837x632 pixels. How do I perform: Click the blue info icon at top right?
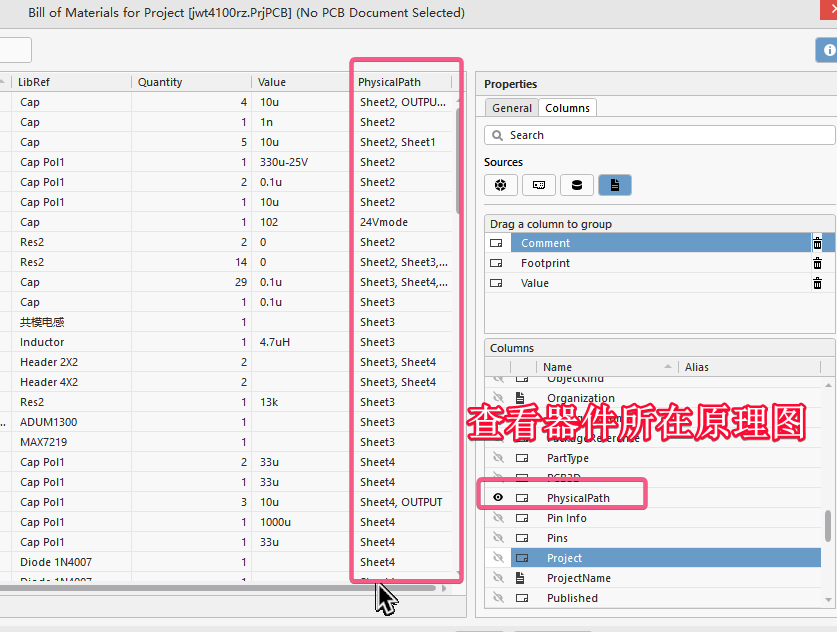point(828,49)
